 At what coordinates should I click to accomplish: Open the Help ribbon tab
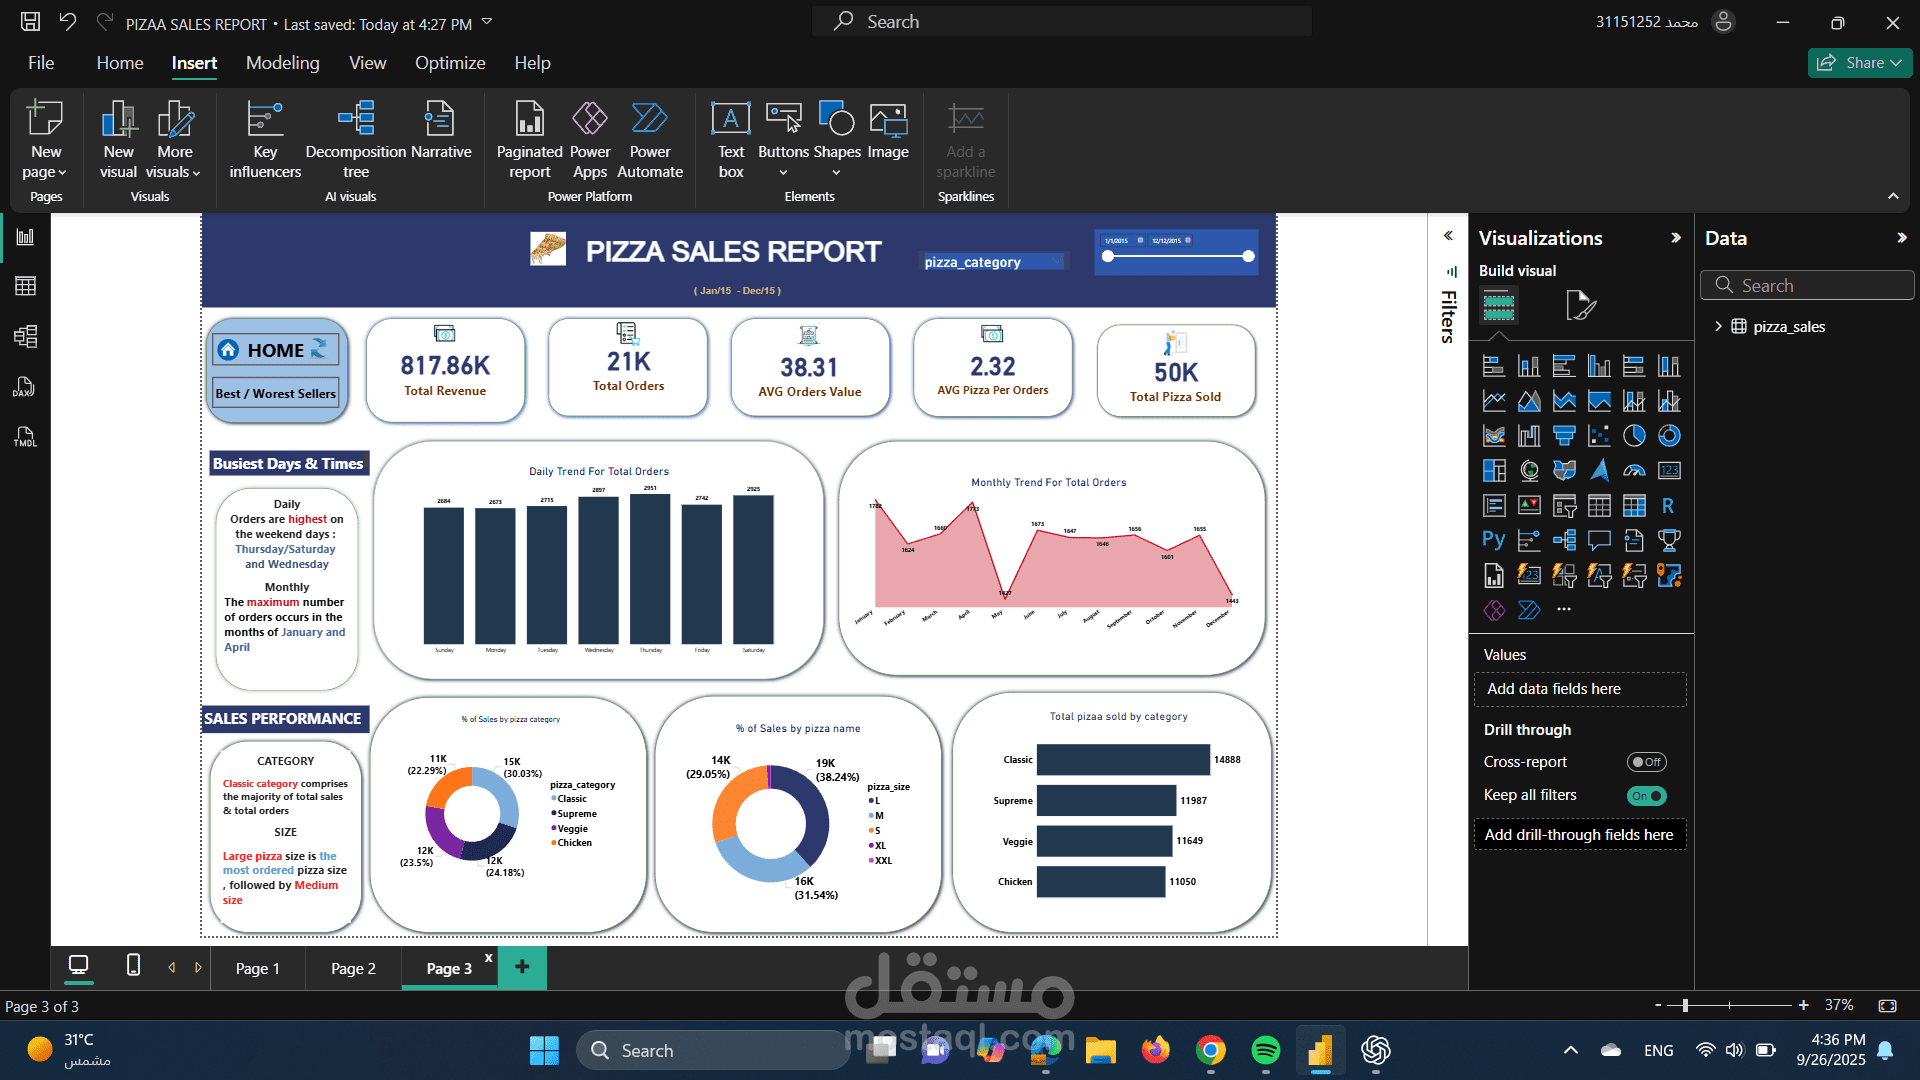click(x=532, y=63)
